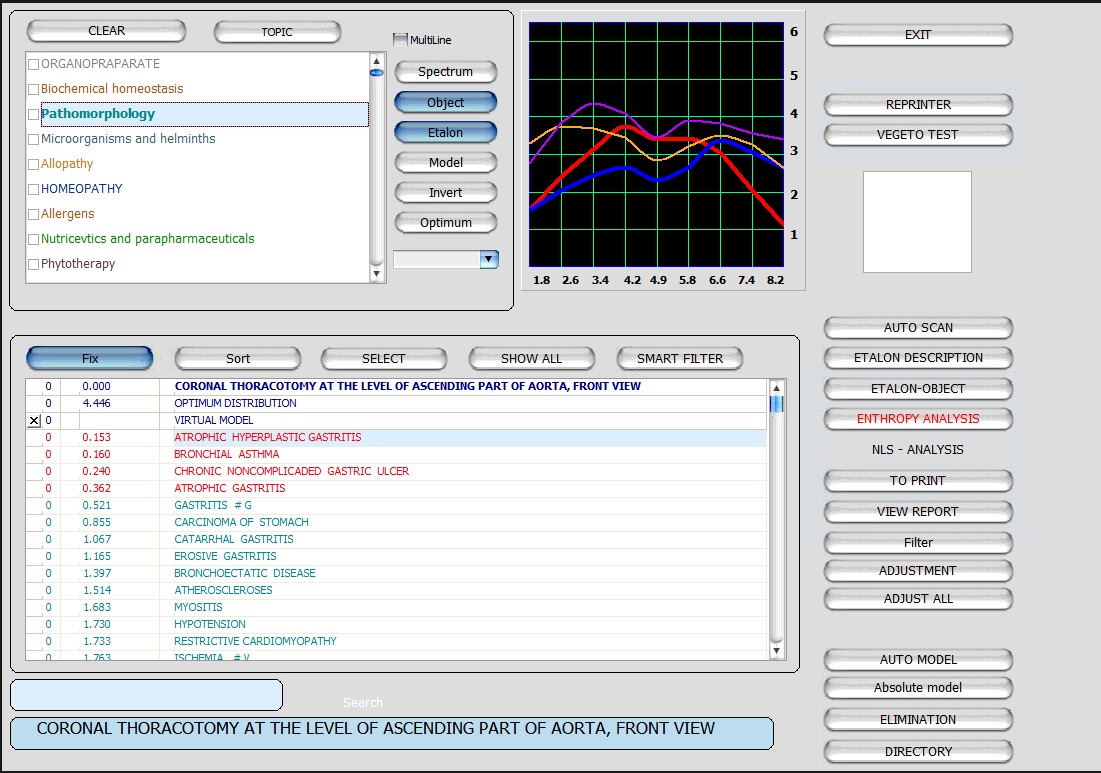
Task: Select the BRONCHIAL ASTHMA row
Action: (x=226, y=454)
